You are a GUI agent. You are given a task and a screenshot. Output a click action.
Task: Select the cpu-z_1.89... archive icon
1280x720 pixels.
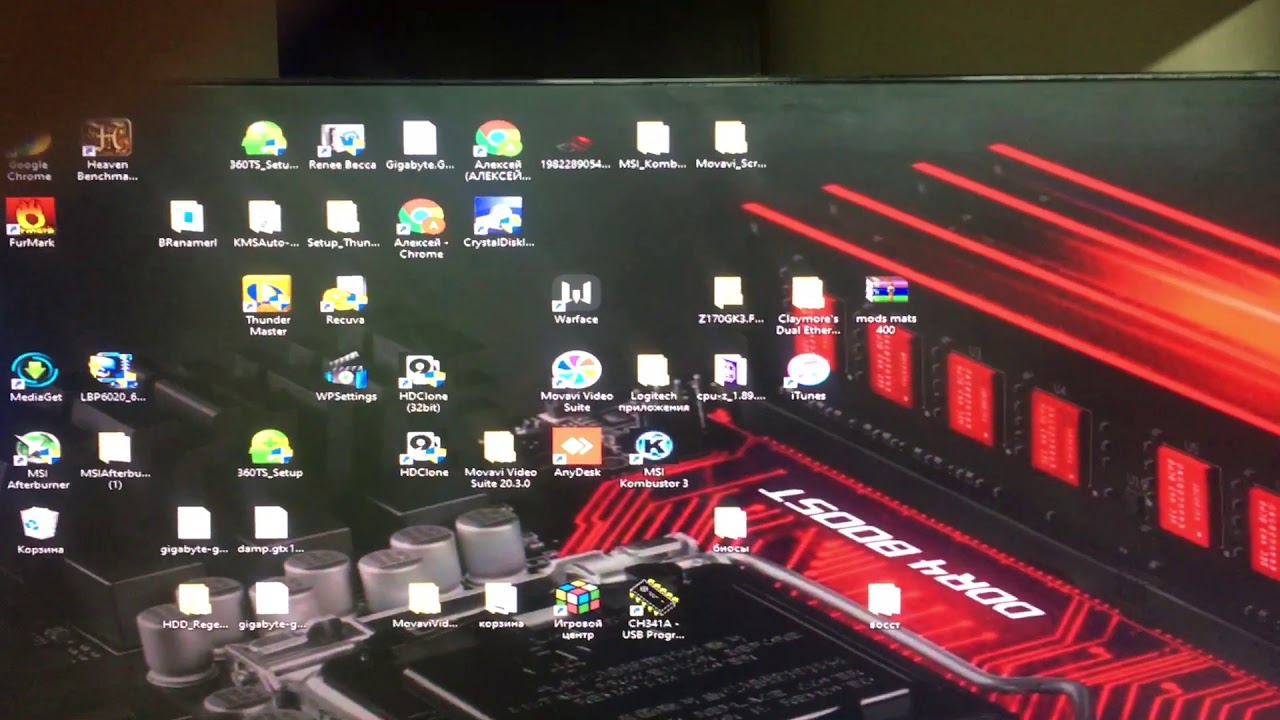730,377
